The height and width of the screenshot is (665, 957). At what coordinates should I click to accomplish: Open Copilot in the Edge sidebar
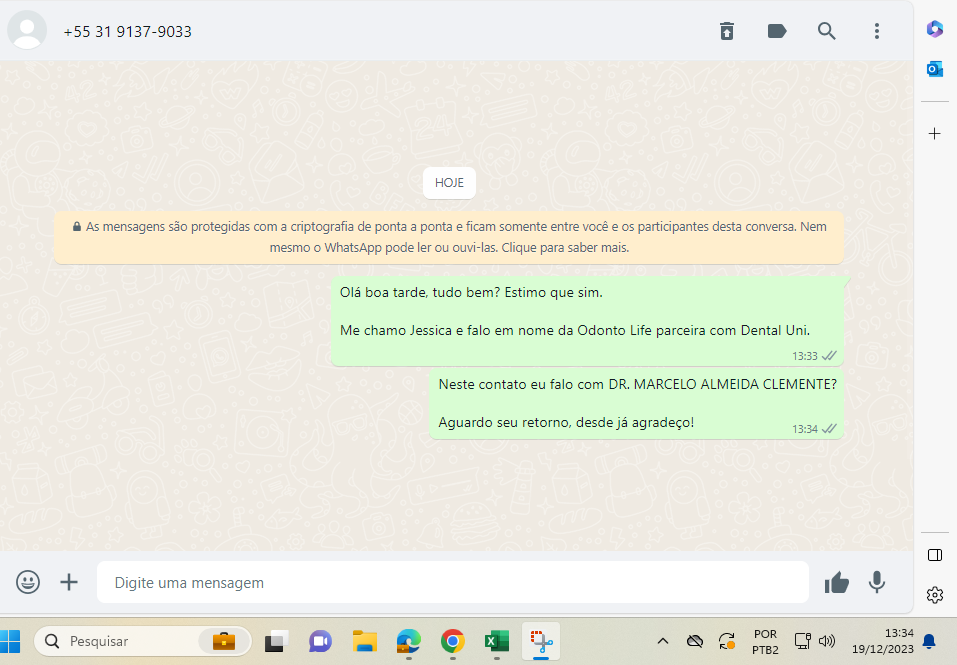click(934, 29)
